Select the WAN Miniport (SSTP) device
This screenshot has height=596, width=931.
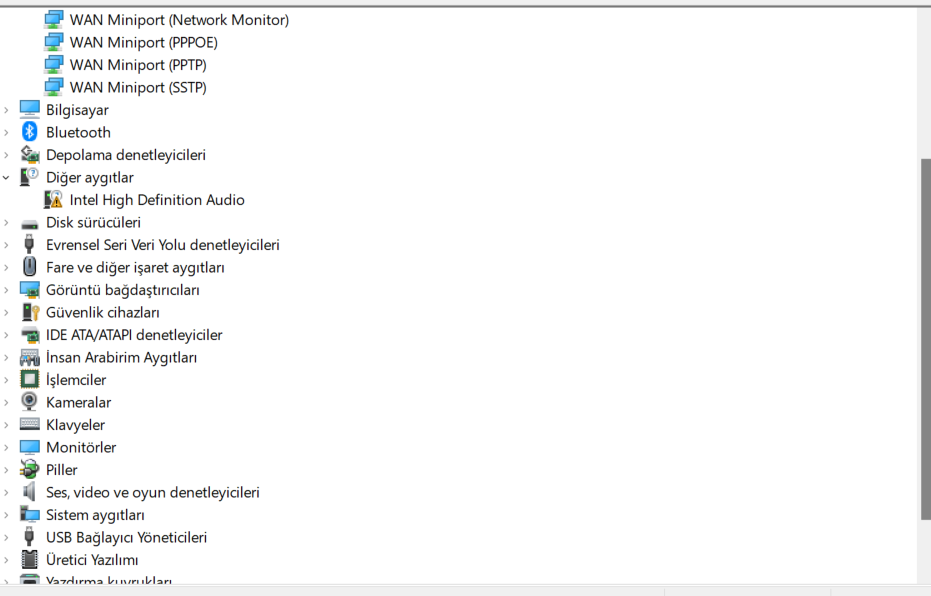pos(138,87)
